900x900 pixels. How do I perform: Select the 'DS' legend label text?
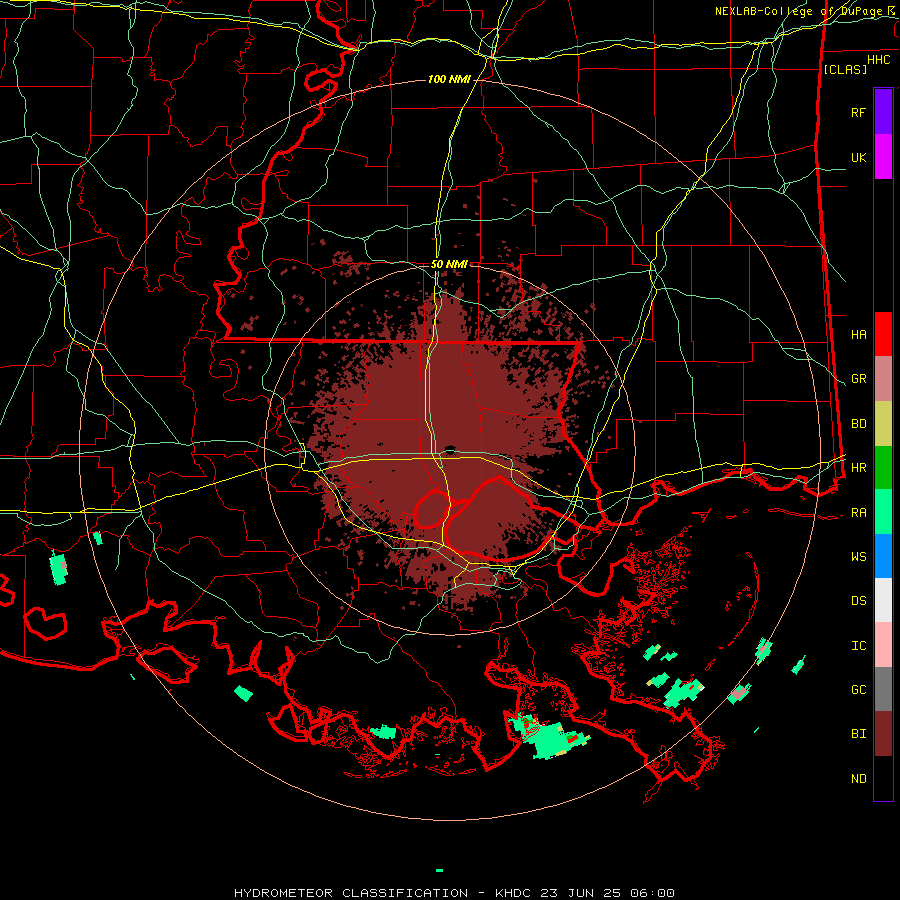[858, 601]
